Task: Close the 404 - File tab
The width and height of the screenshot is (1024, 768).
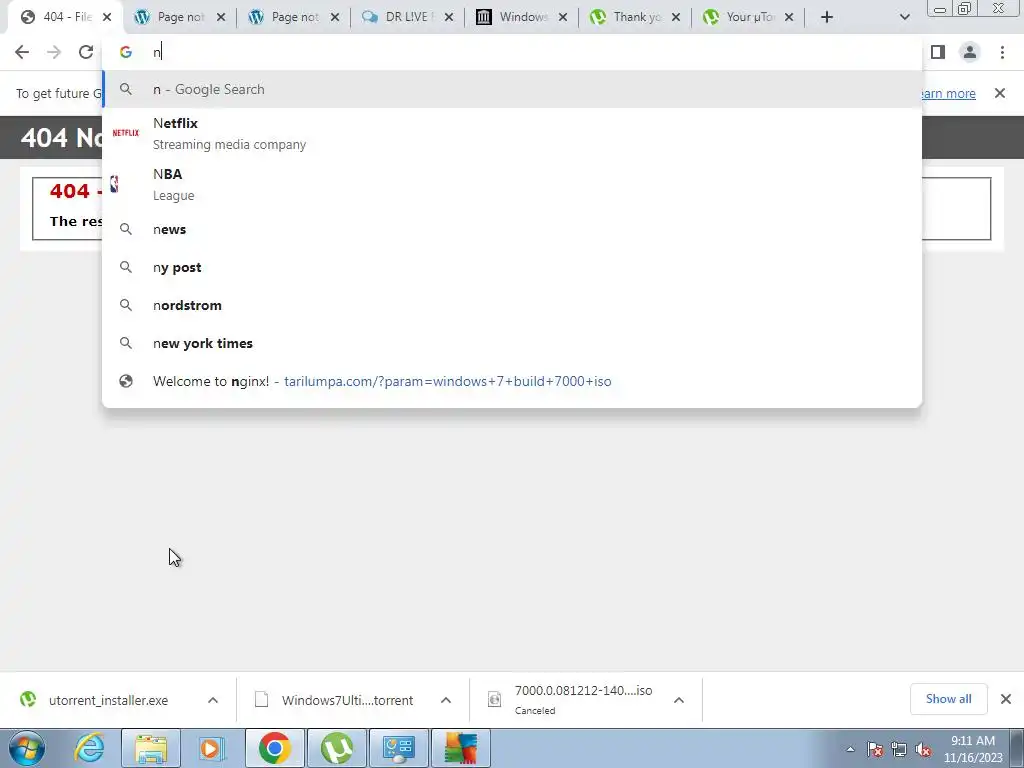Action: coord(108,17)
